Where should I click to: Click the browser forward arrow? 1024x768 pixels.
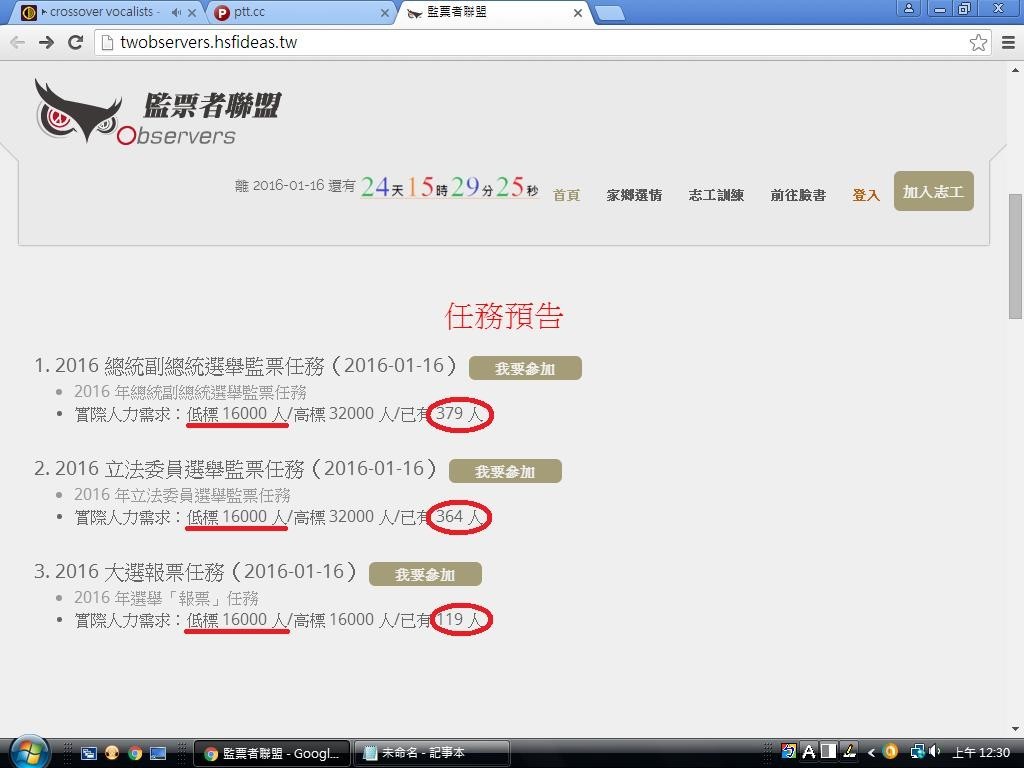(x=46, y=42)
